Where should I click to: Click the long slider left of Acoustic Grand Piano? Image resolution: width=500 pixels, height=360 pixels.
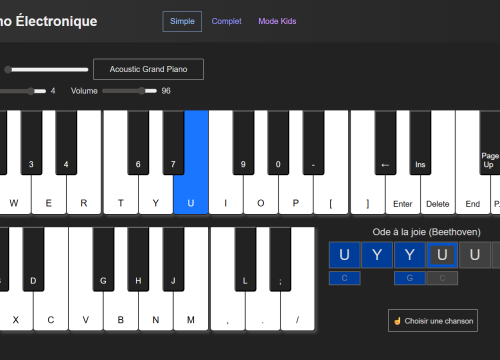coord(46,70)
